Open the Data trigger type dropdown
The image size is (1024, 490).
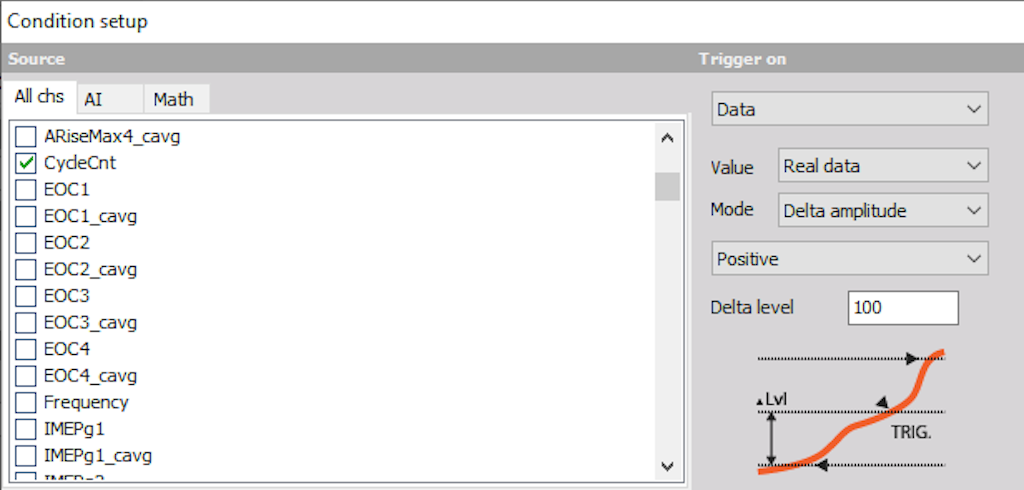[x=850, y=109]
